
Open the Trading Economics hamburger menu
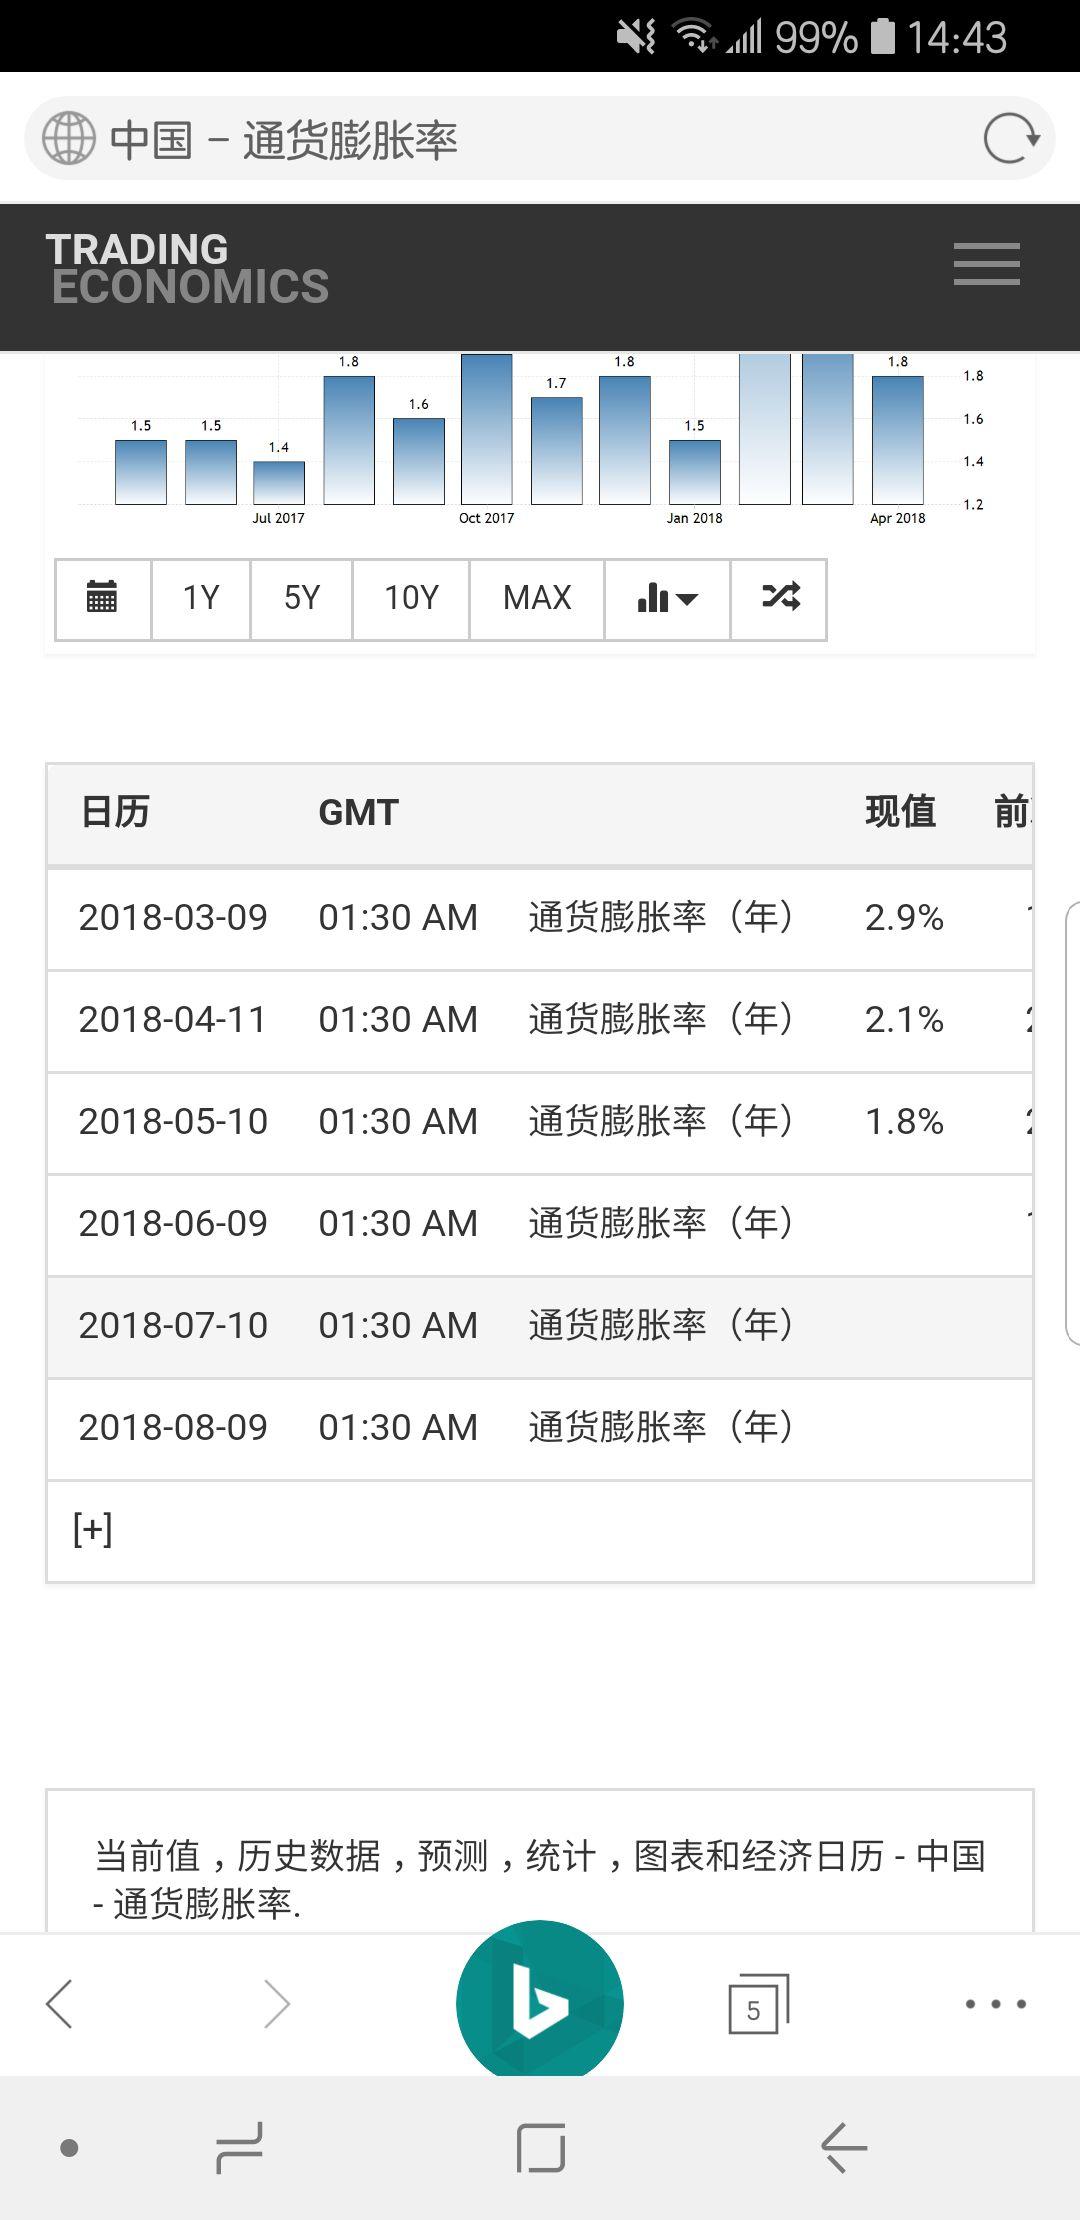(x=986, y=264)
